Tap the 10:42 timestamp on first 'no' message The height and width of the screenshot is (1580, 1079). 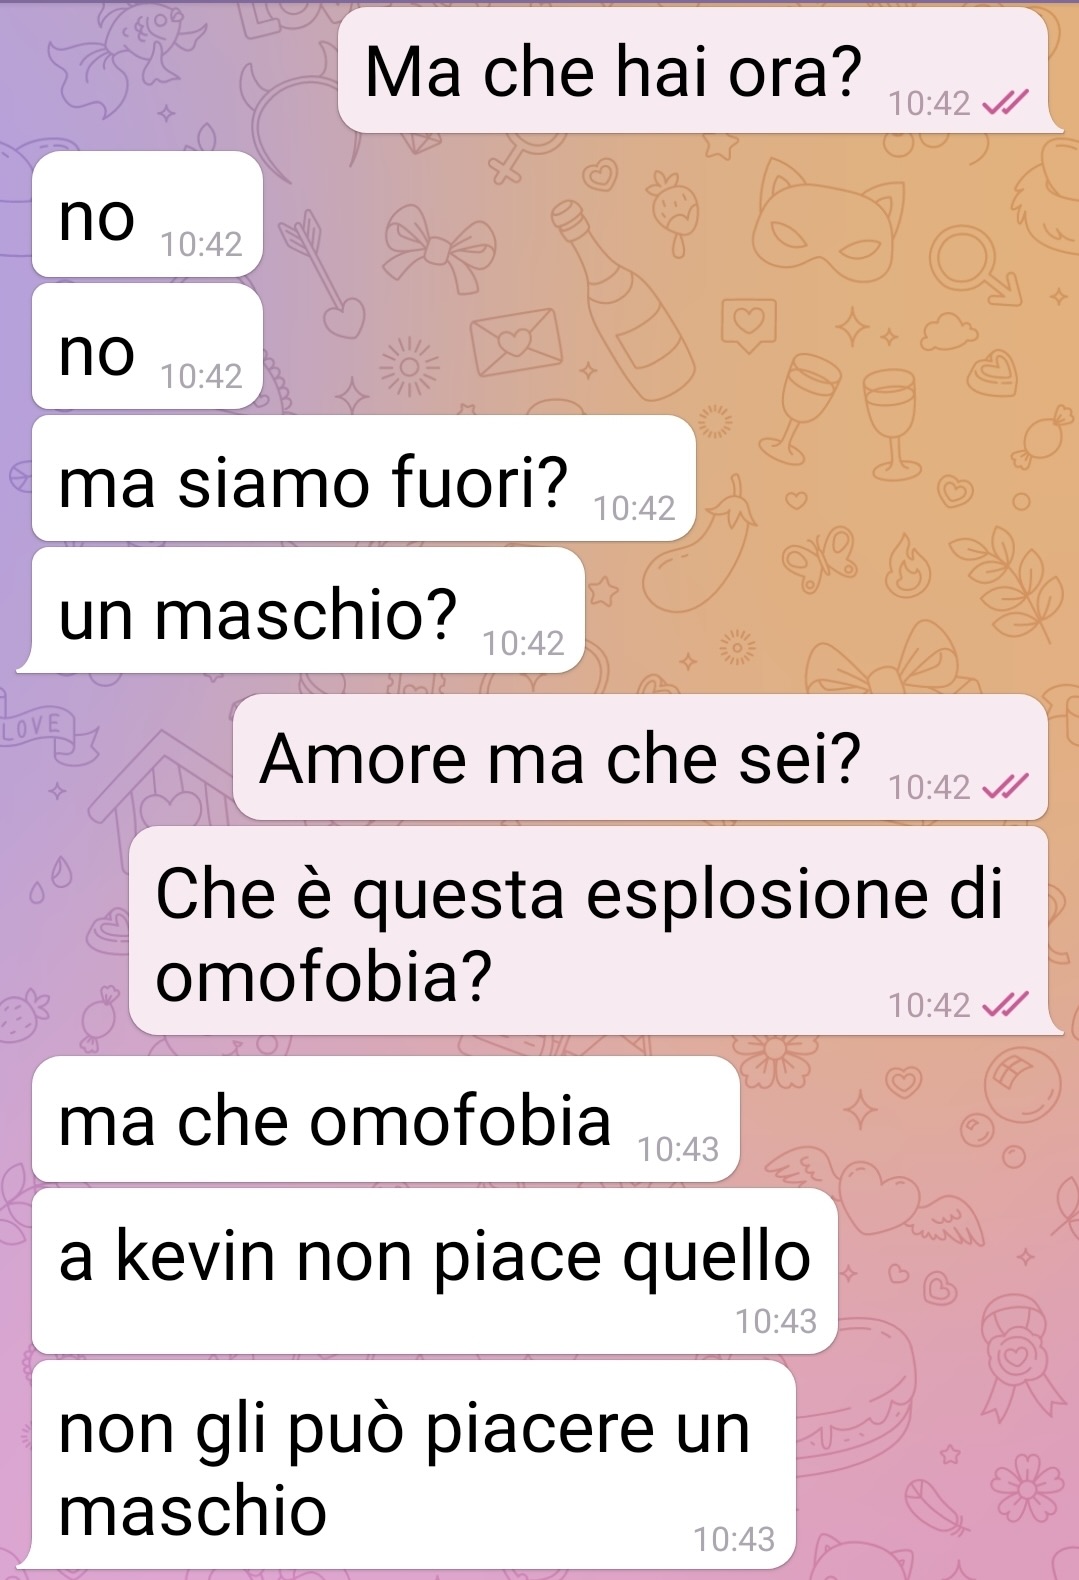pyautogui.click(x=201, y=245)
